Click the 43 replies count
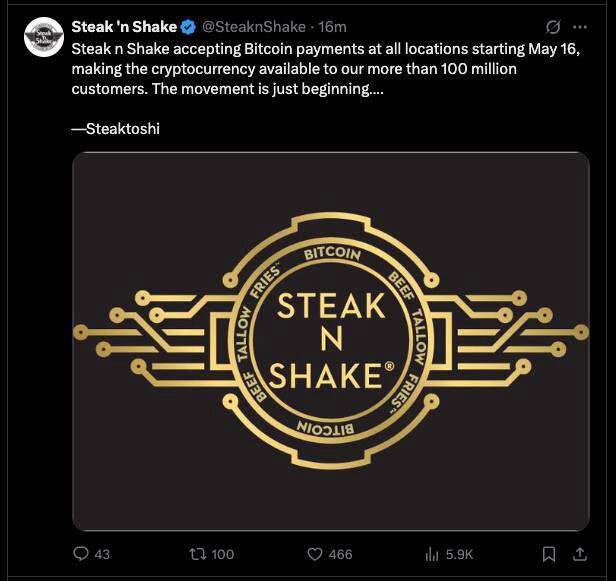This screenshot has height=581, width=616. [x=102, y=554]
